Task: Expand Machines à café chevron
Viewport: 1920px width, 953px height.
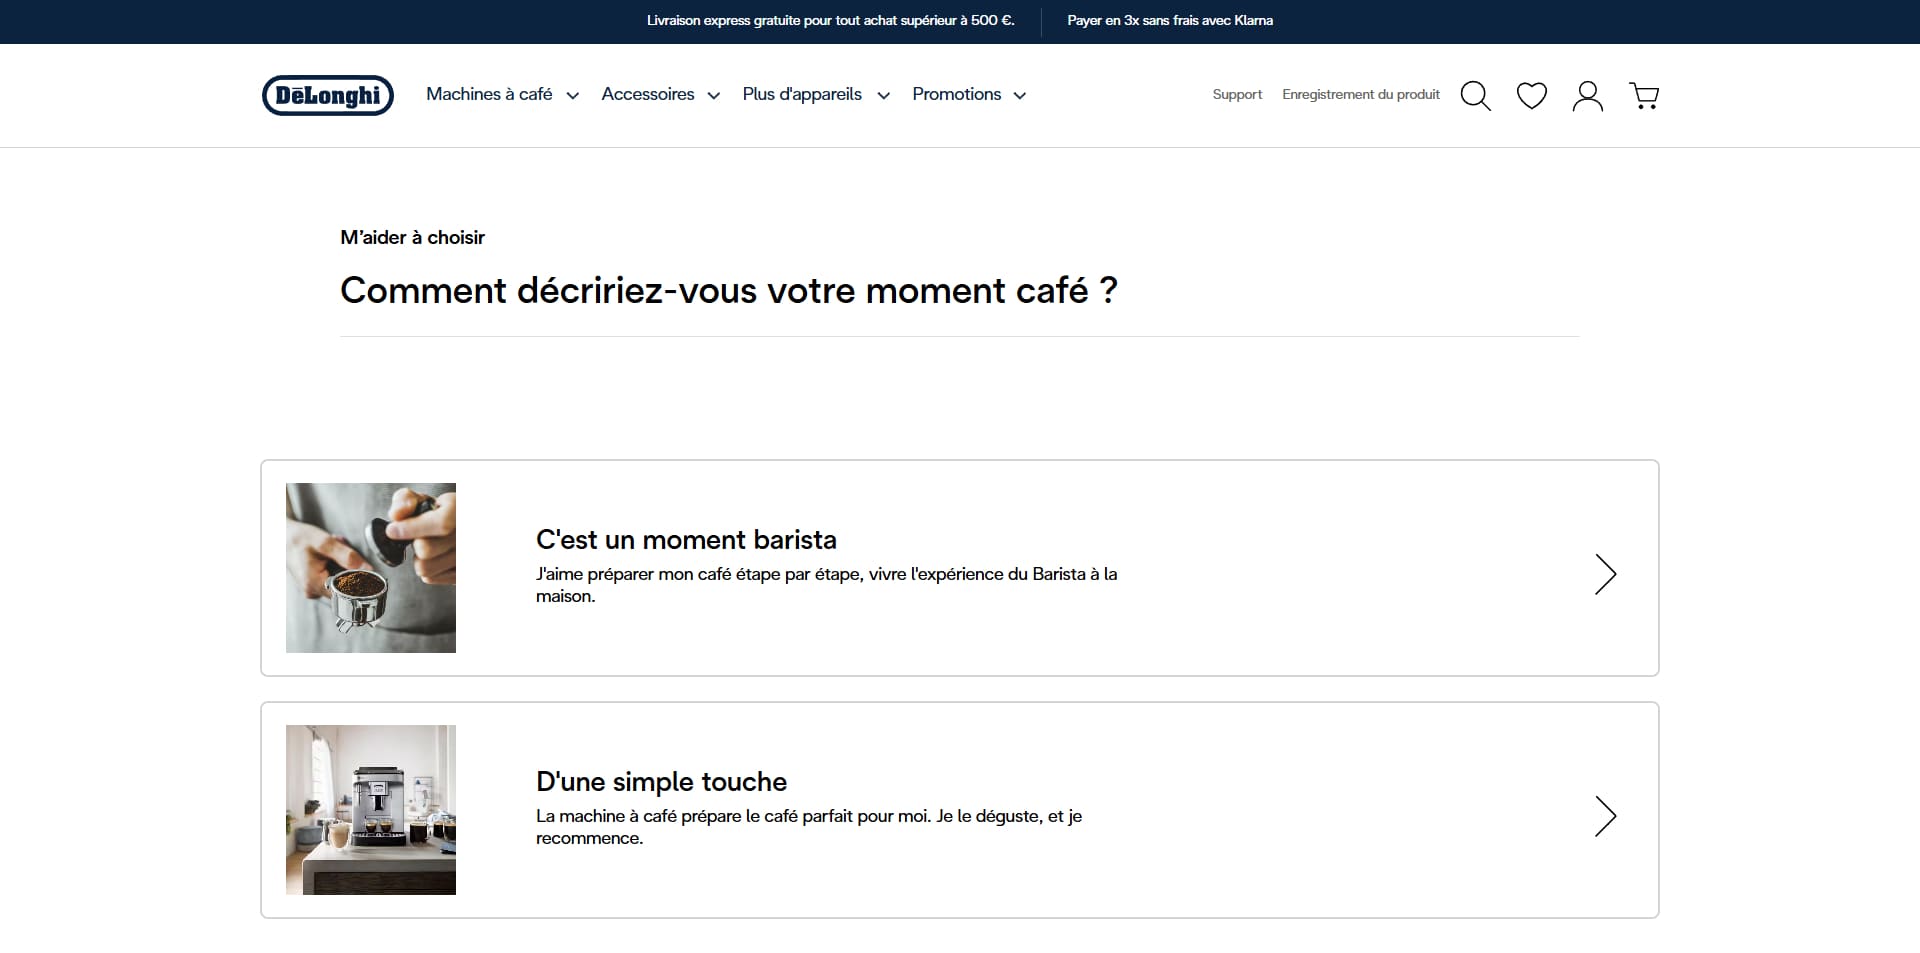Action: click(573, 96)
